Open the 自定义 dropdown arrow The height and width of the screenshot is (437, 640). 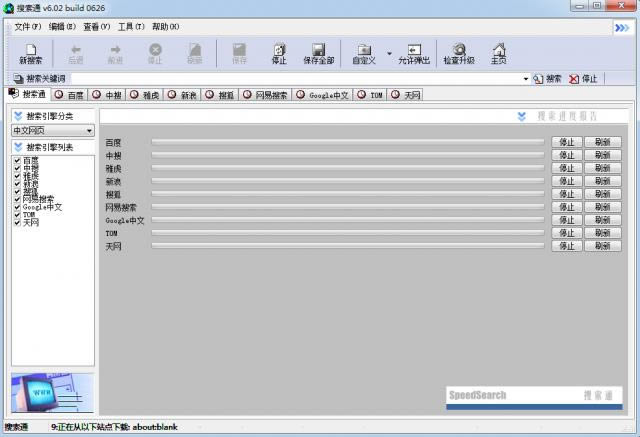tap(389, 53)
